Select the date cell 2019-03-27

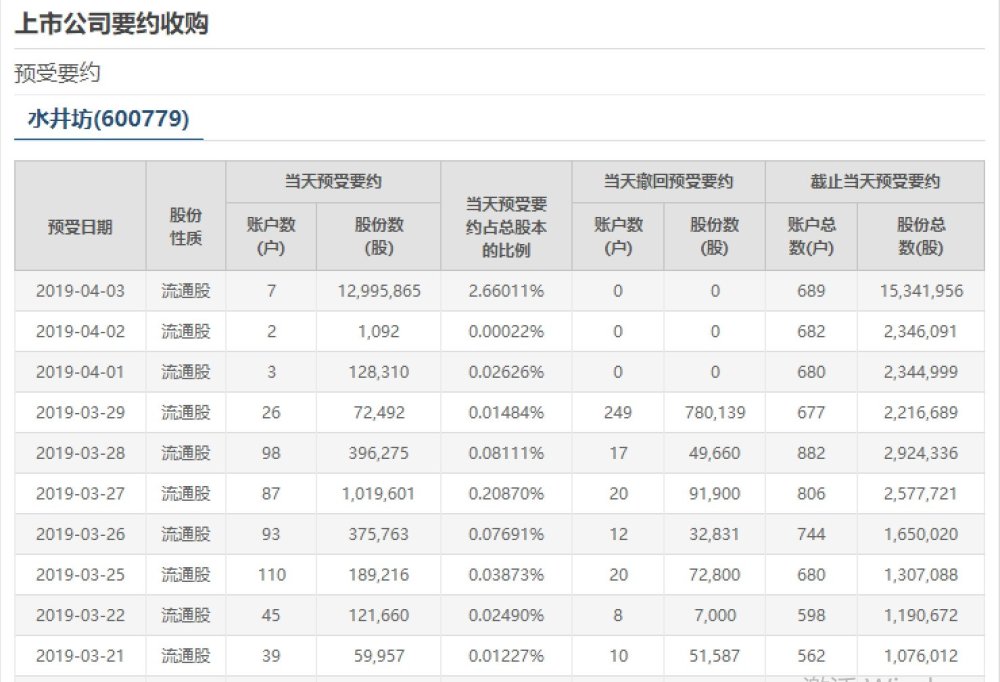tap(80, 494)
